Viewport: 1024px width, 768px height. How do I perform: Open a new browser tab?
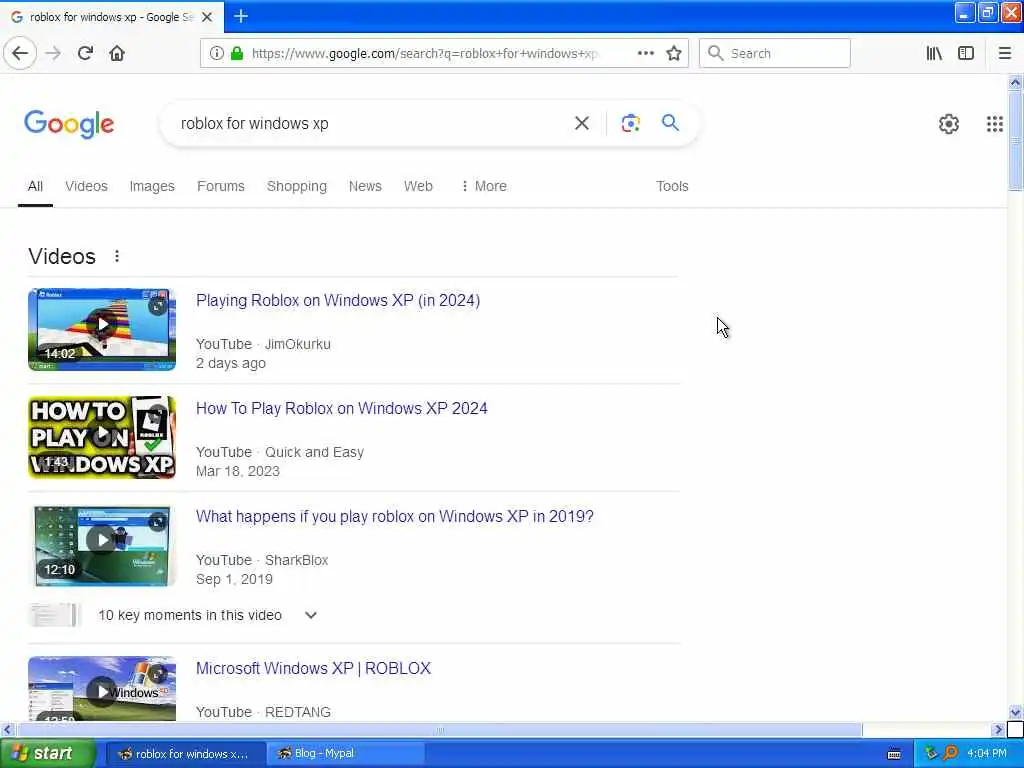(241, 16)
